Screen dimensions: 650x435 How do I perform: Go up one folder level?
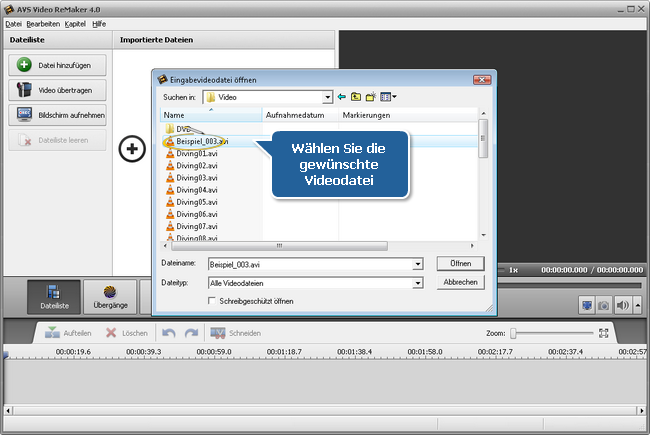pos(356,97)
